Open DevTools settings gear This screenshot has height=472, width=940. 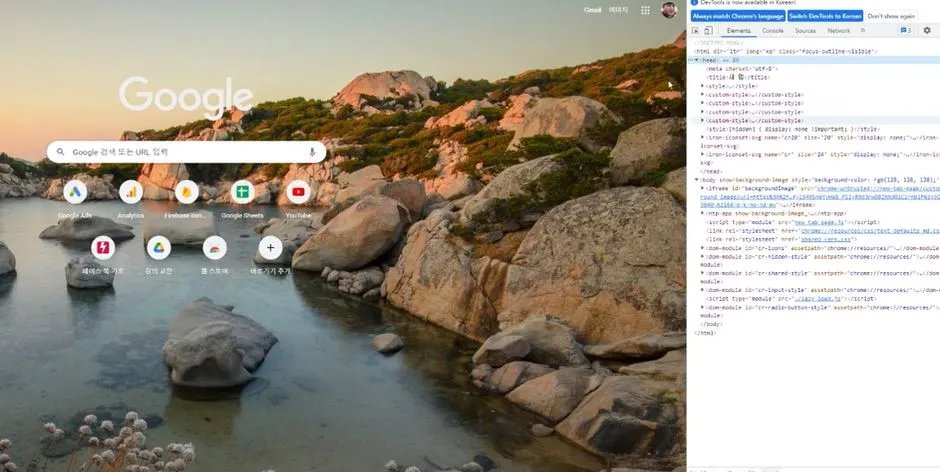(927, 31)
